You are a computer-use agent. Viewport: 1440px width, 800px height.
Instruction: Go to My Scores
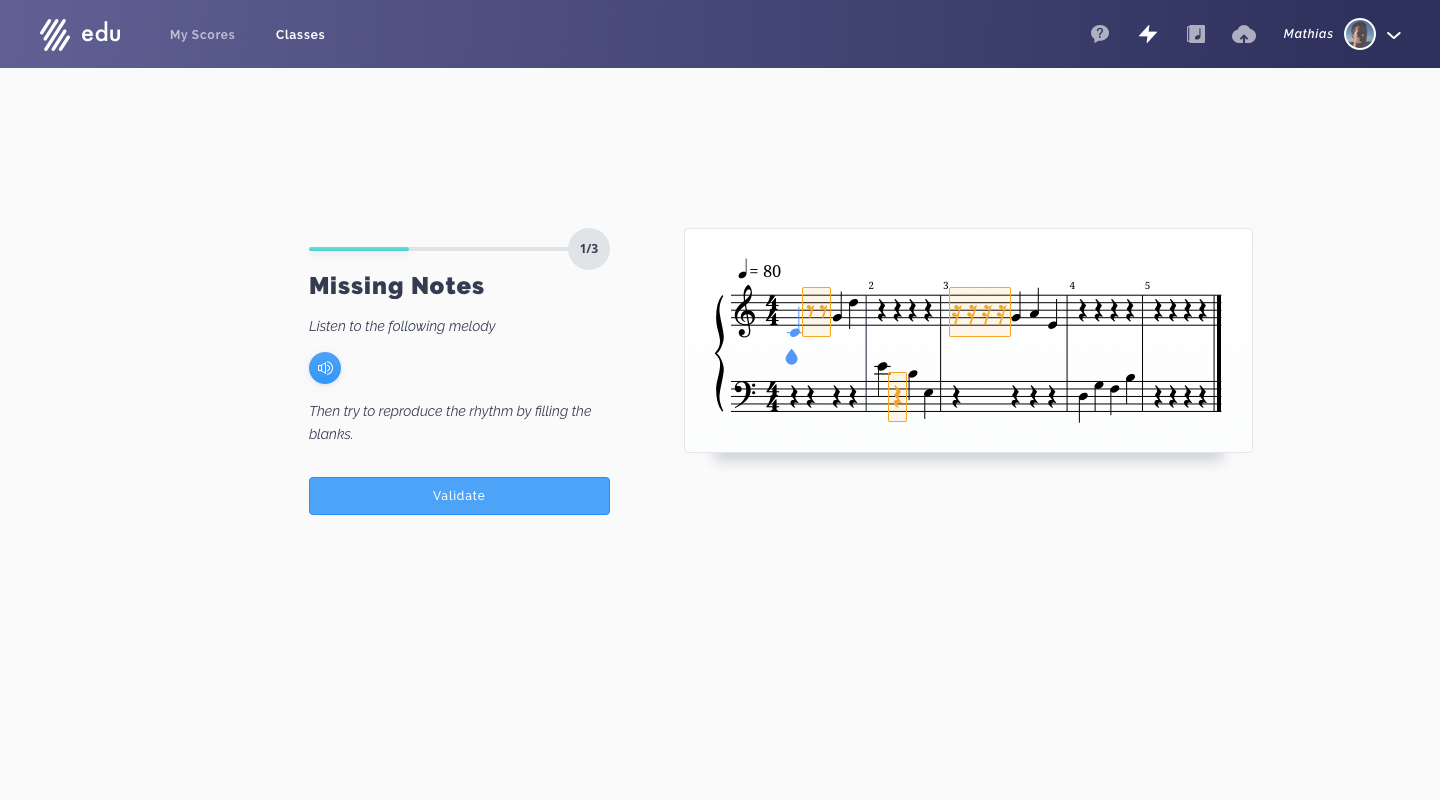(x=202, y=35)
